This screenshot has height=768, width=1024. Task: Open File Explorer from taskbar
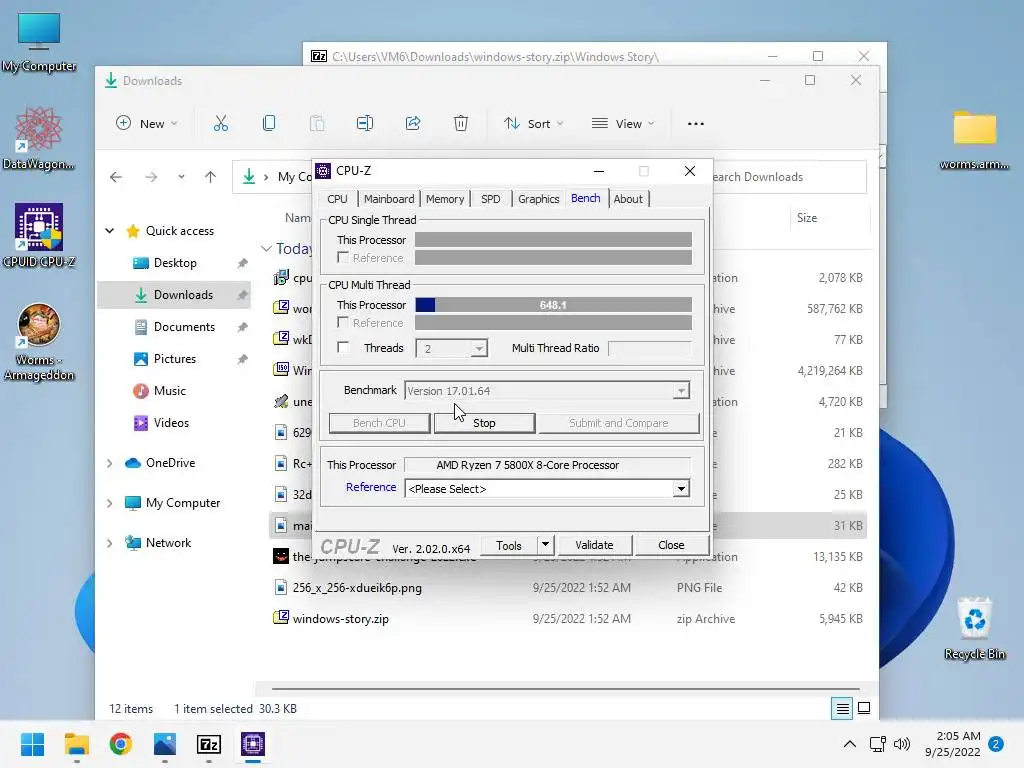[76, 744]
